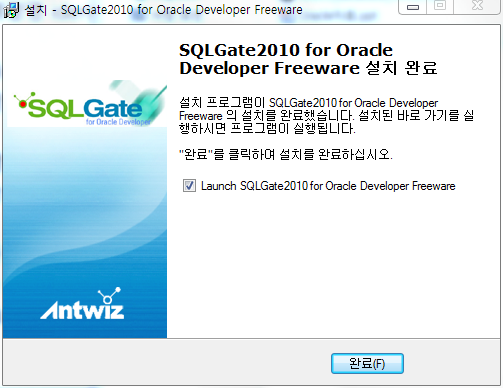
Task: Click the 완료(F) finish button
Action: (367, 363)
